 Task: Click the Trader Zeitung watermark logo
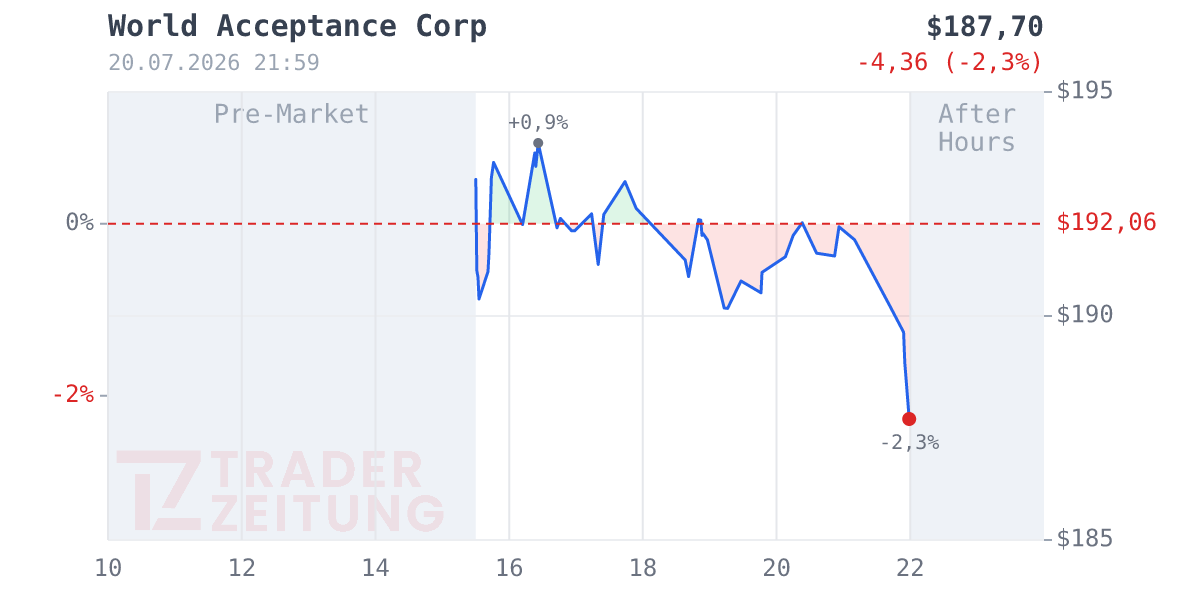tap(280, 491)
